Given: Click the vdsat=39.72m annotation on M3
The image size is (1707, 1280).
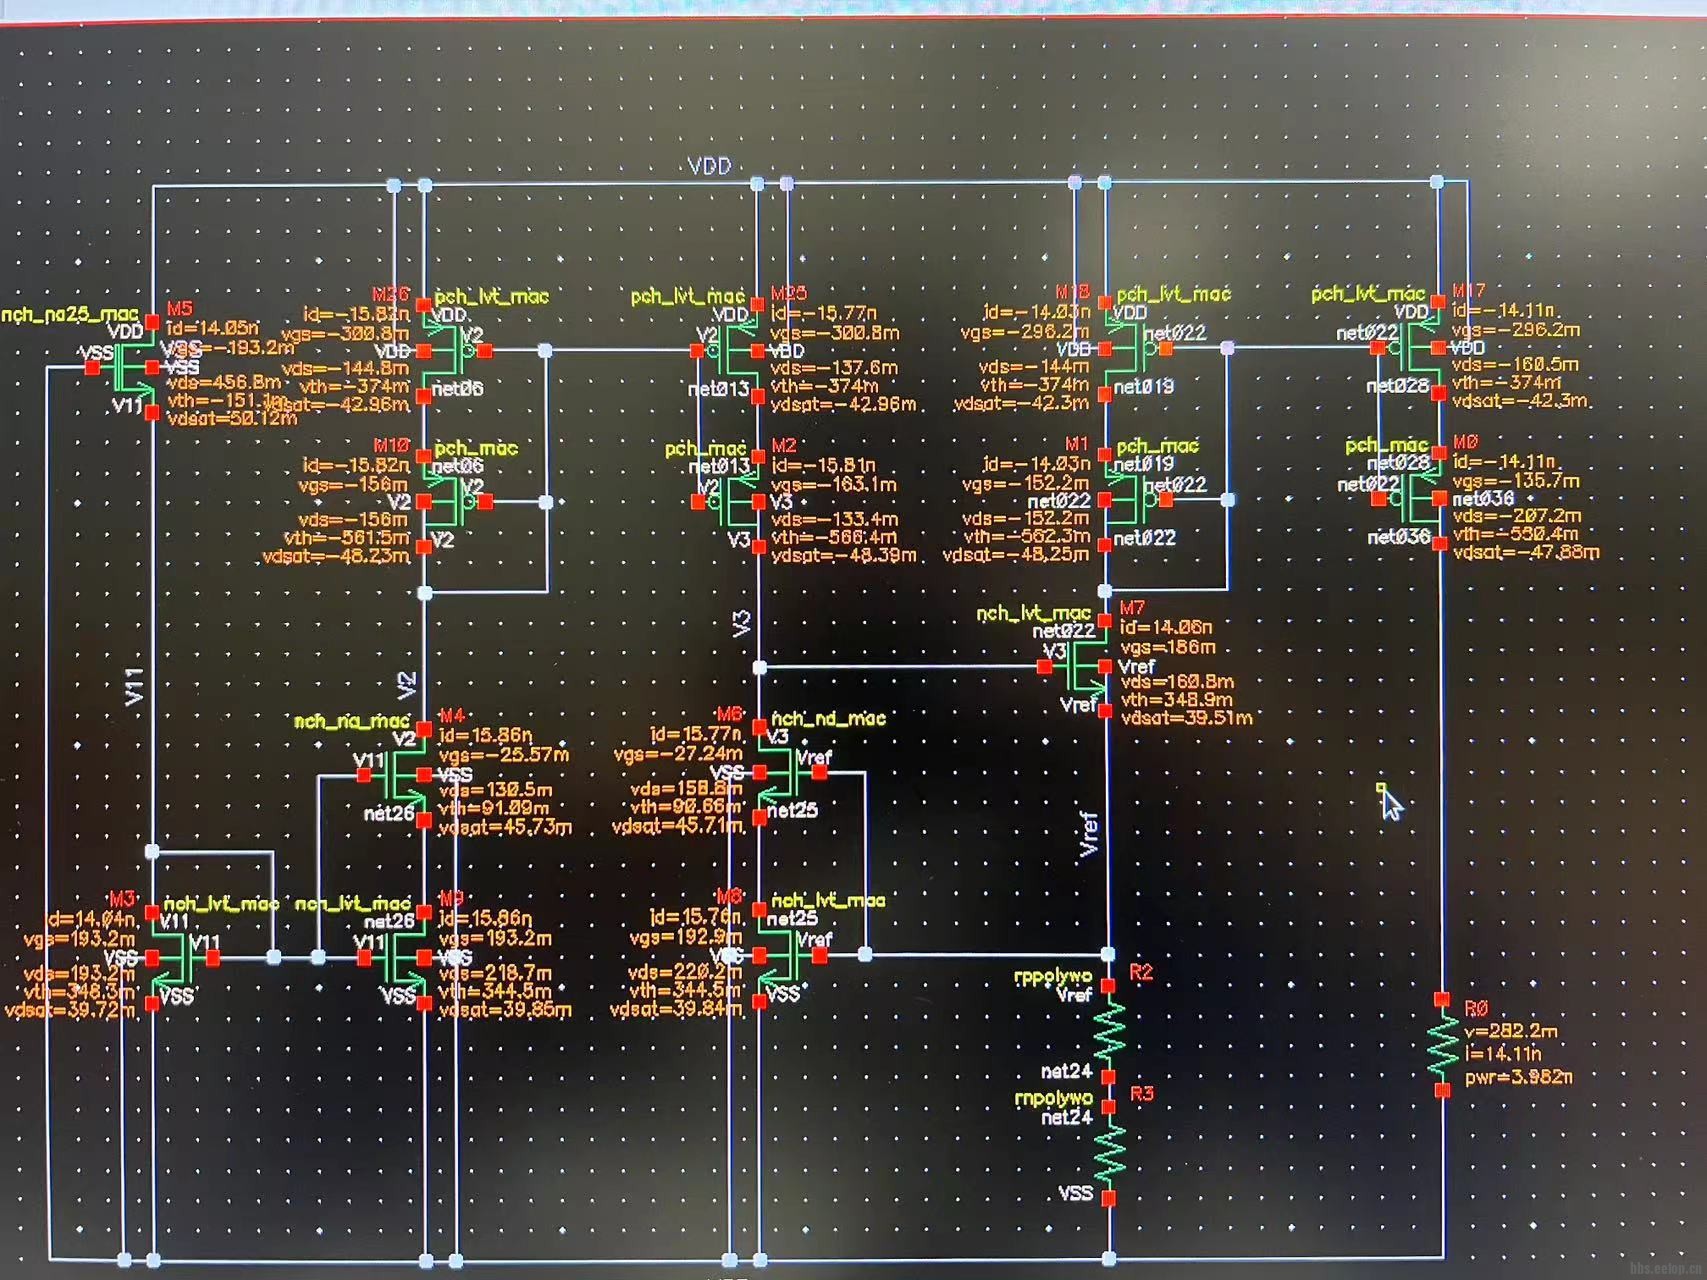Looking at the screenshot, I should pyautogui.click(x=70, y=1010).
